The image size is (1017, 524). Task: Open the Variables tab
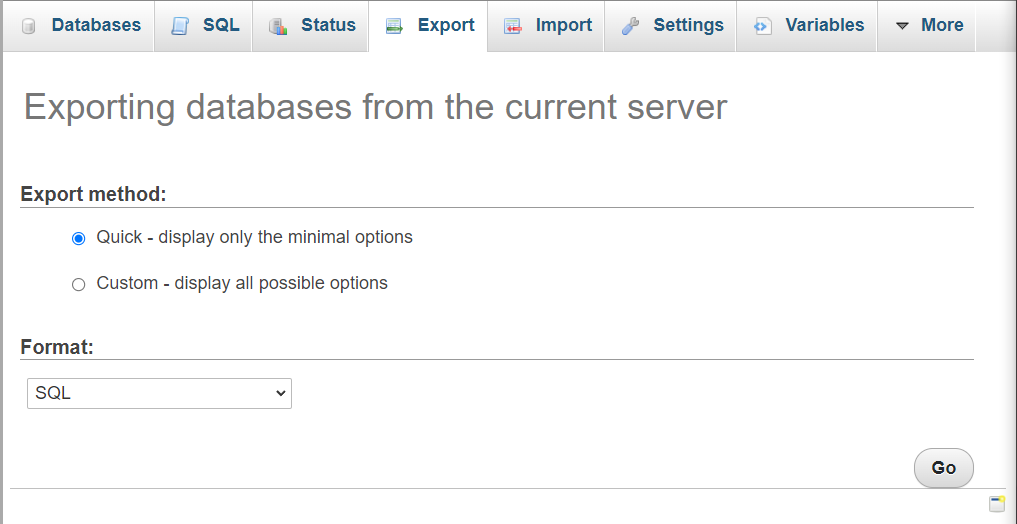pos(807,26)
